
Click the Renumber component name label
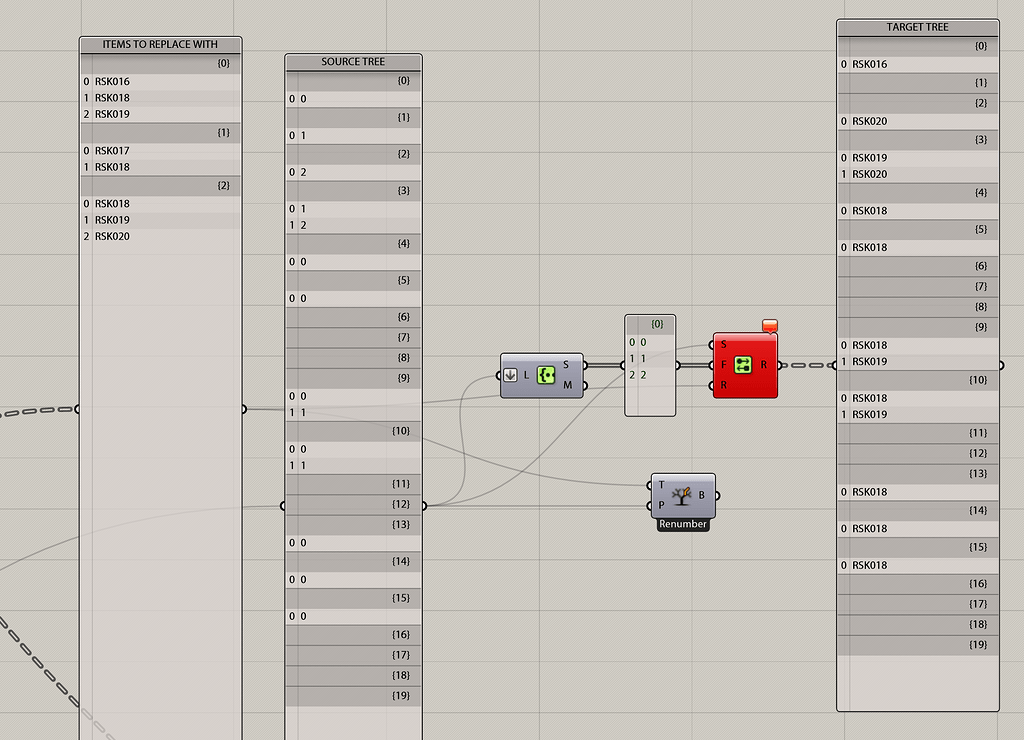click(x=682, y=523)
